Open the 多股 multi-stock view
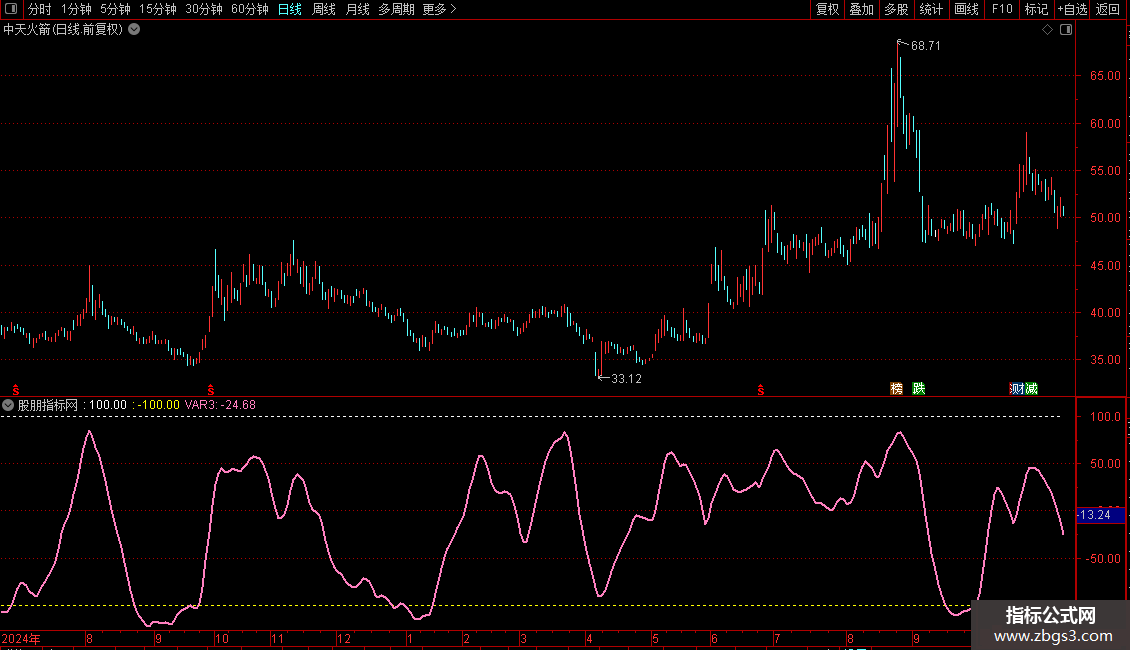This screenshot has height=650, width=1130. (896, 9)
